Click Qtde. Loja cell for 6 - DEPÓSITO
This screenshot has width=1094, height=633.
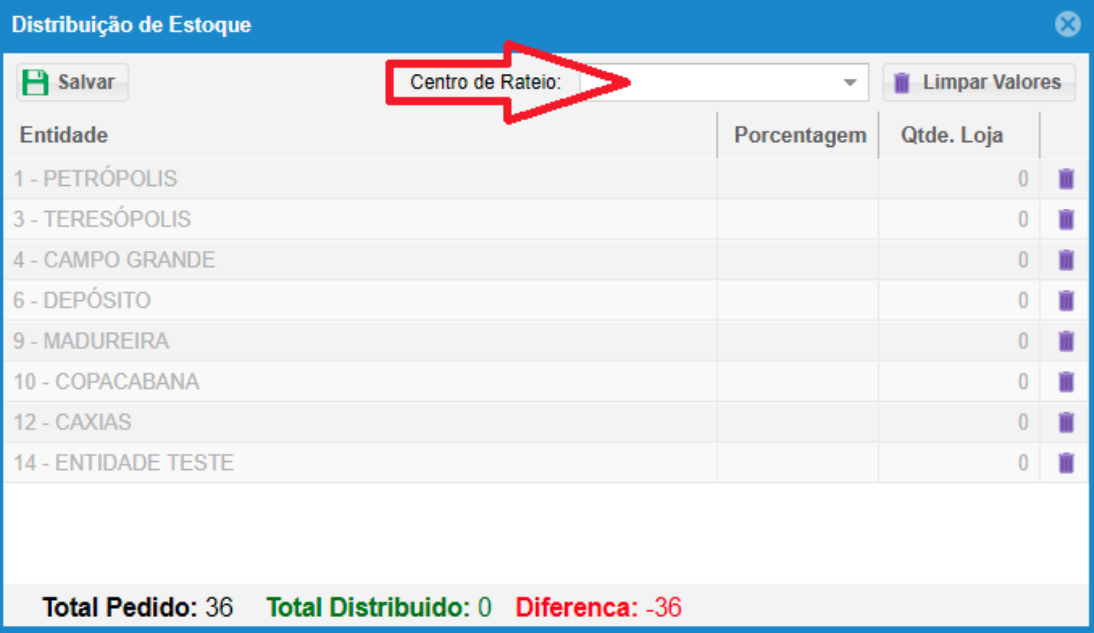pos(958,301)
